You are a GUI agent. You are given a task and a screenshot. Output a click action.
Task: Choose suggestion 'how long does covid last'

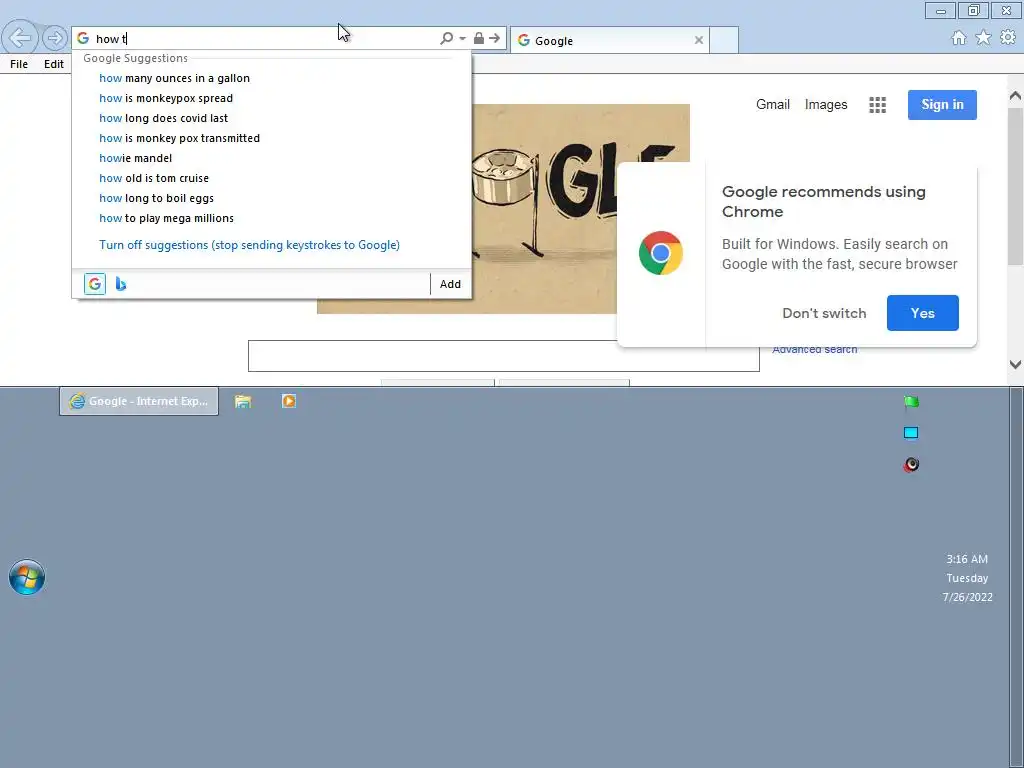271,118
